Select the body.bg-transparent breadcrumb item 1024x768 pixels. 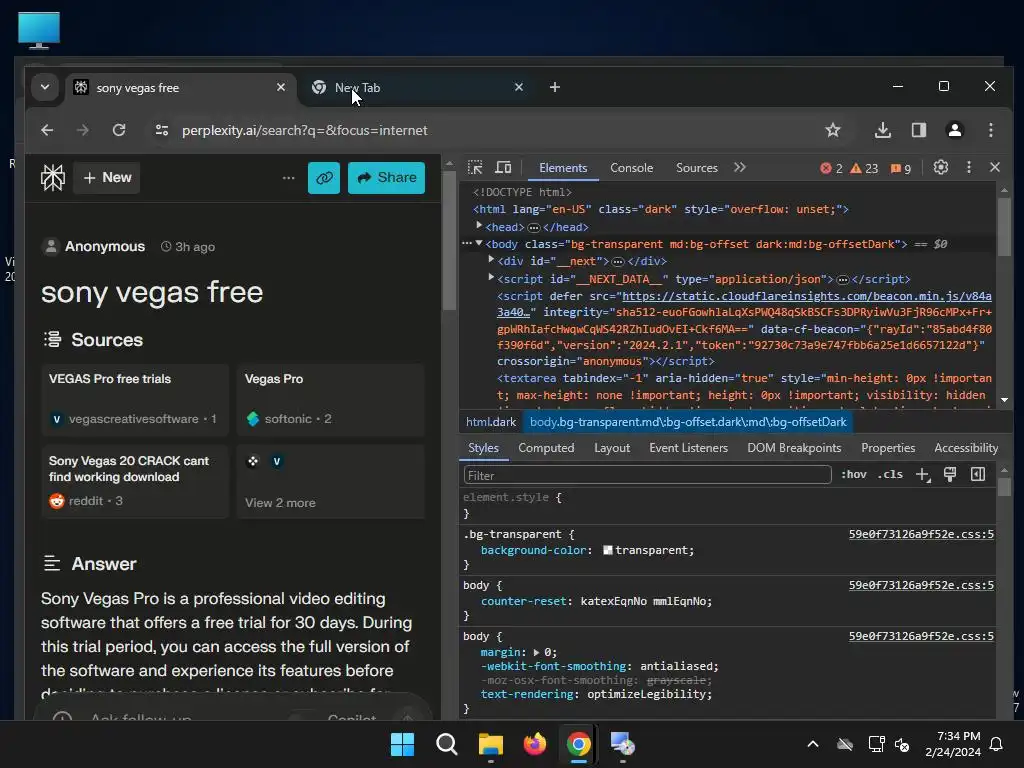[x=688, y=422]
